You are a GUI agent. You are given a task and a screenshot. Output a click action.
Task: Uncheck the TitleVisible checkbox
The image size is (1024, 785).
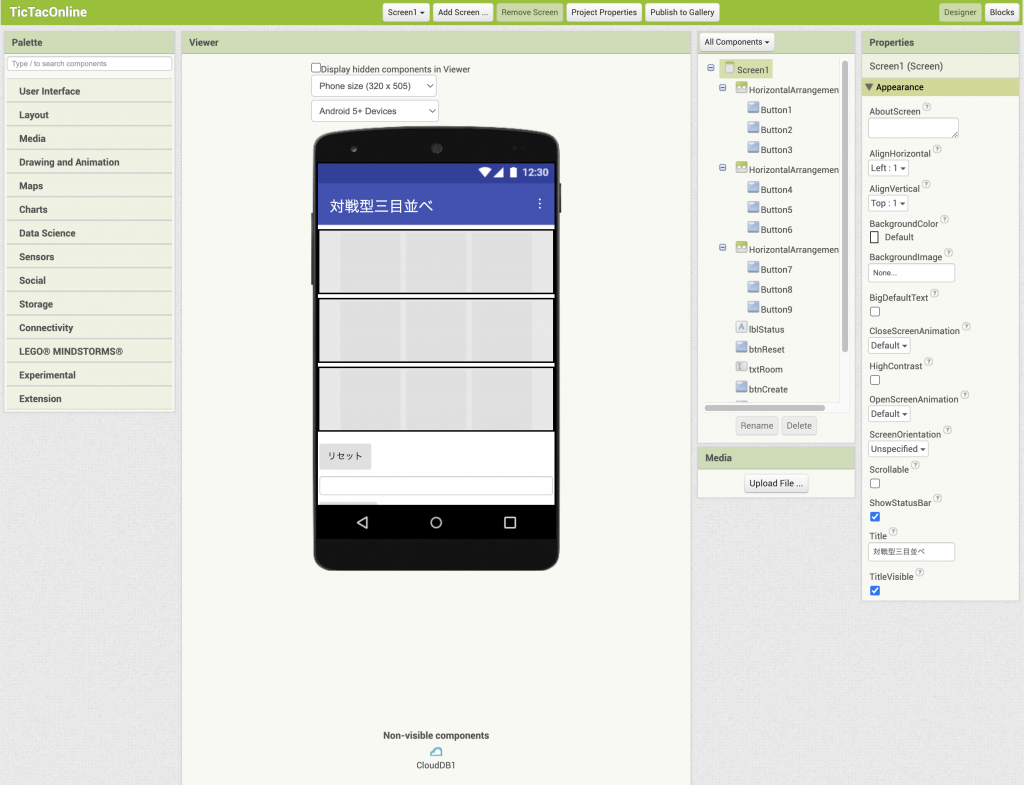click(x=875, y=590)
